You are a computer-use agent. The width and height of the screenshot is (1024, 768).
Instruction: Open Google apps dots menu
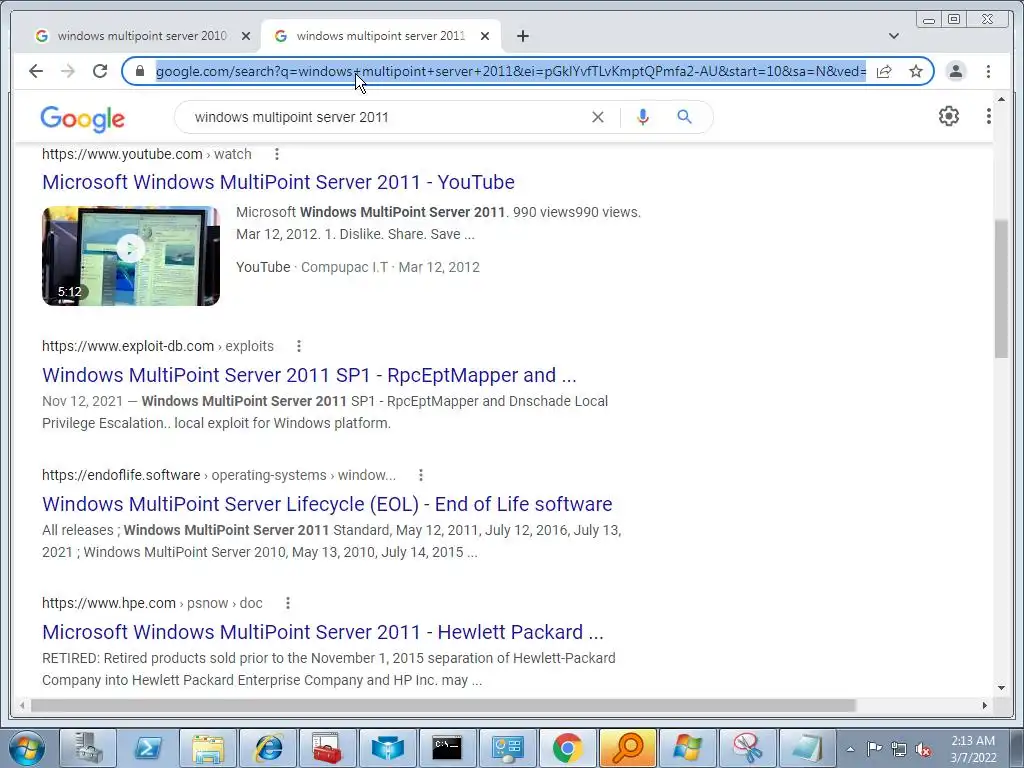(x=988, y=116)
